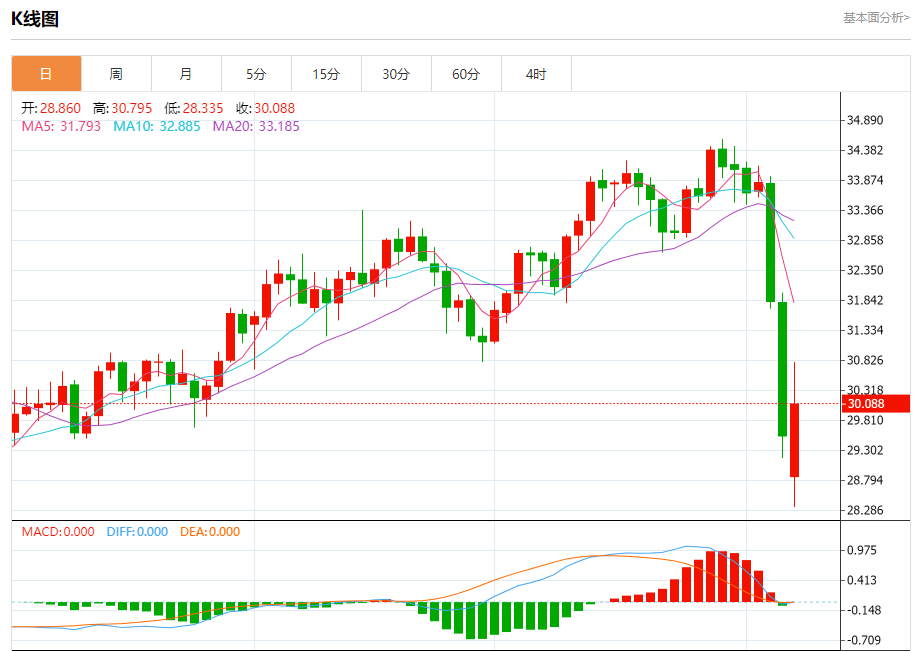Open the 4时 interval tab
The width and height of the screenshot is (915, 651).
536,74
